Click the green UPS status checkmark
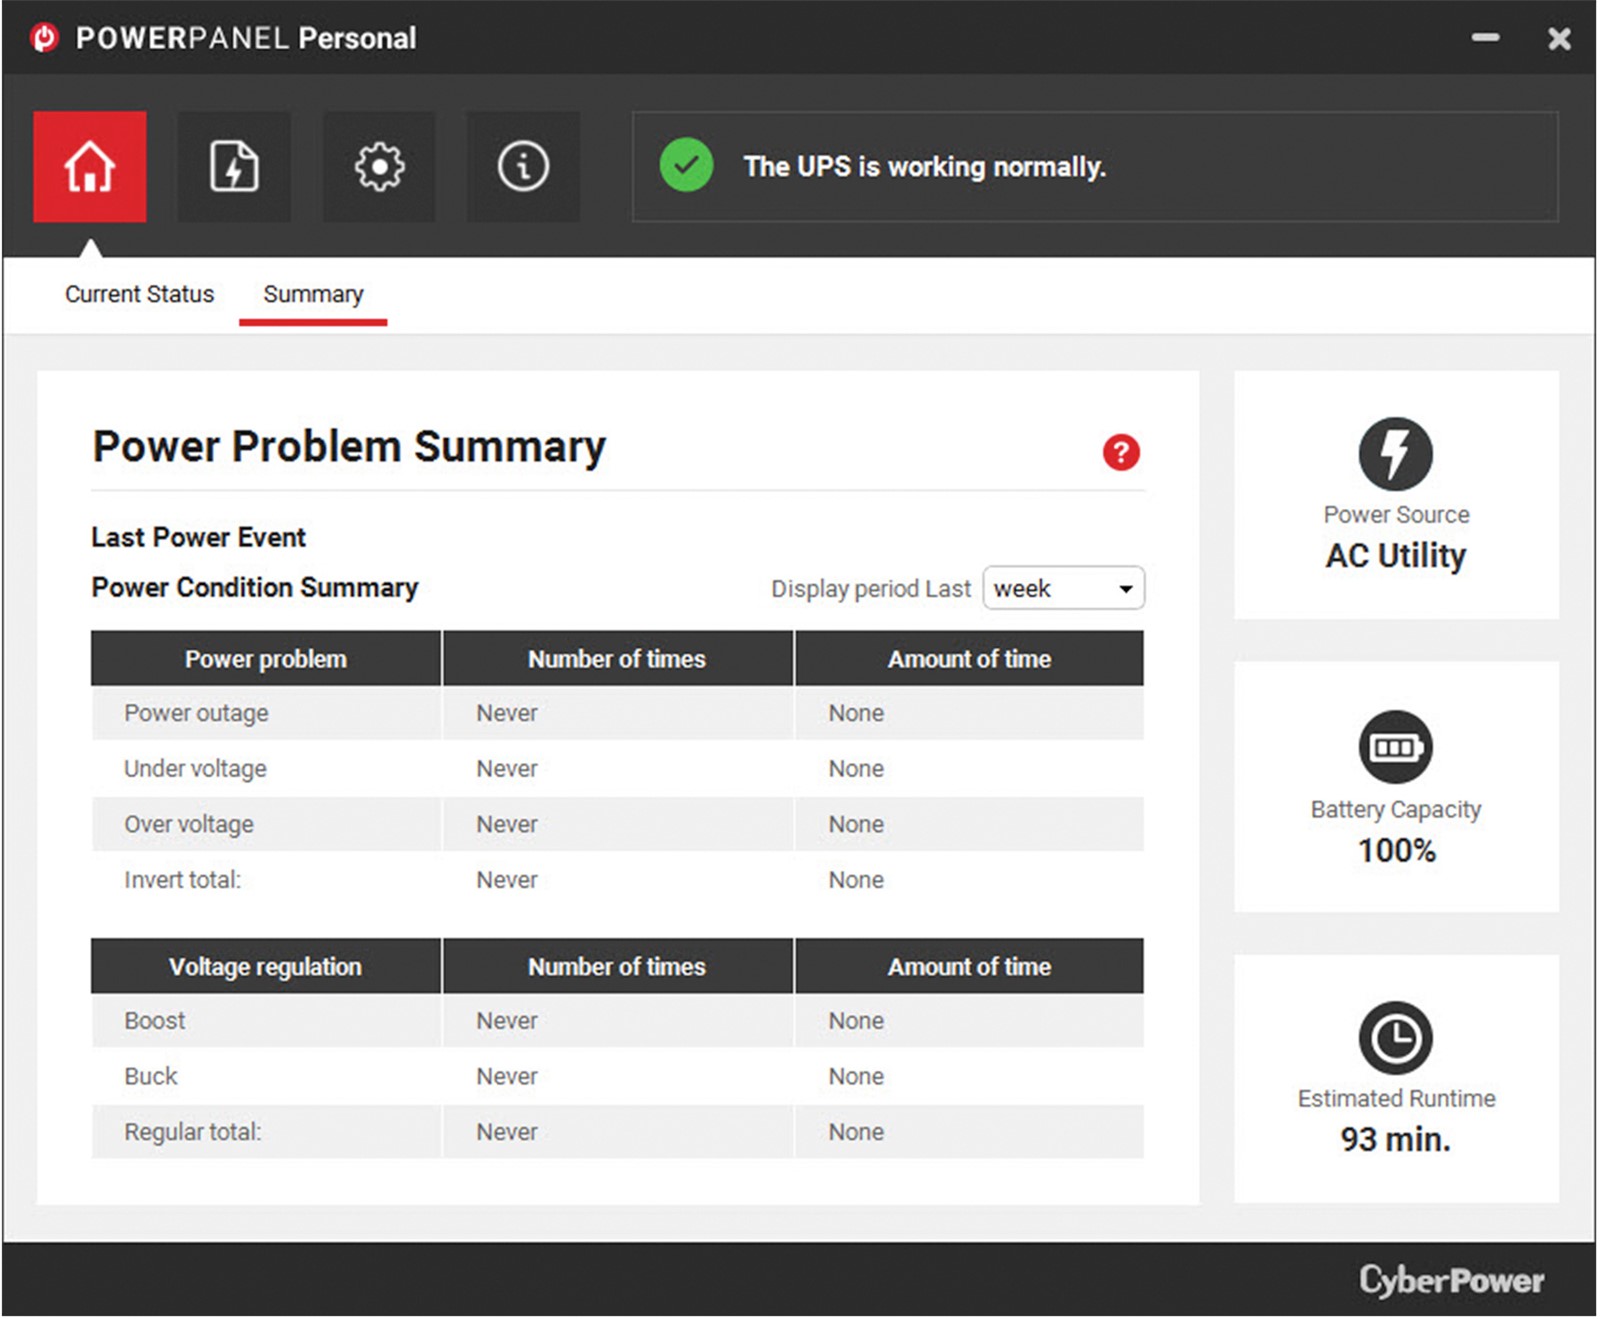 [686, 166]
